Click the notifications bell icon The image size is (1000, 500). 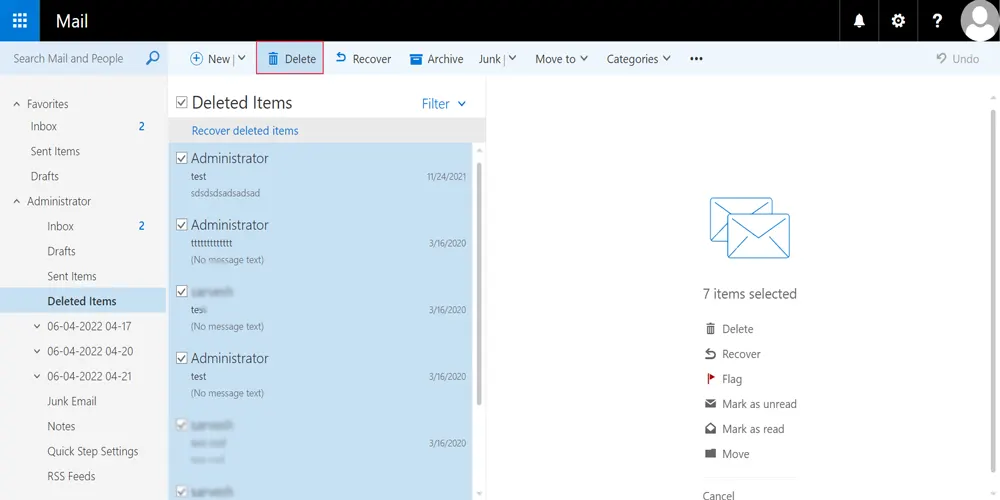(x=859, y=21)
